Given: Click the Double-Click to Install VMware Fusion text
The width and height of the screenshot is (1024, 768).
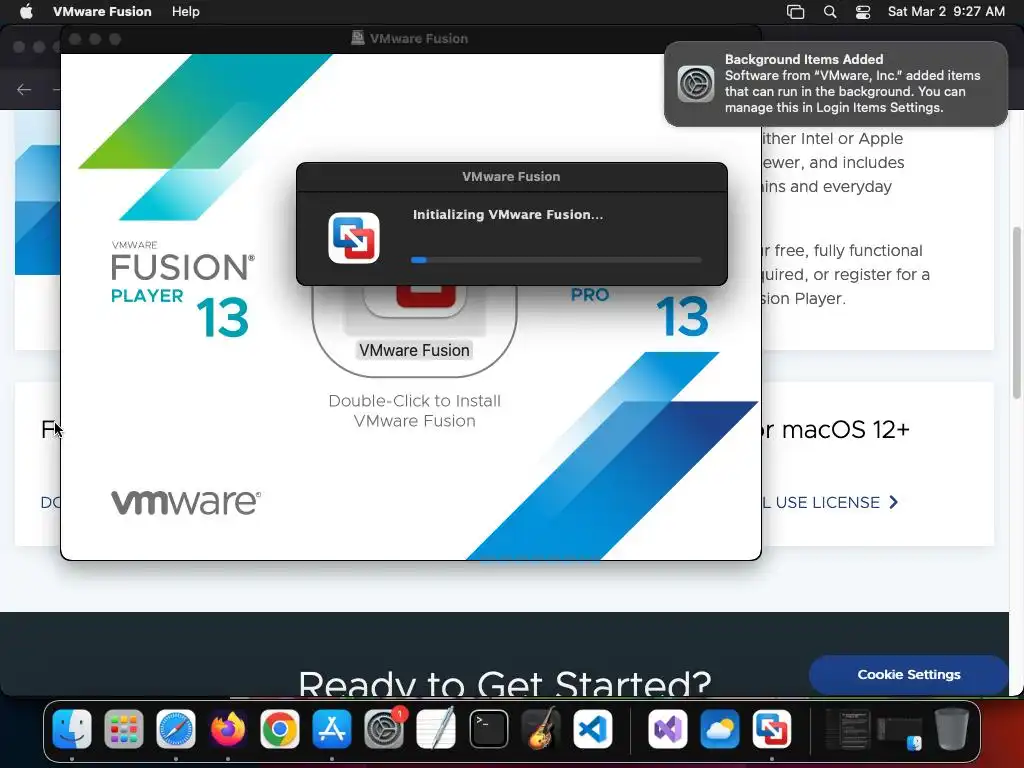Looking at the screenshot, I should coord(414,411).
